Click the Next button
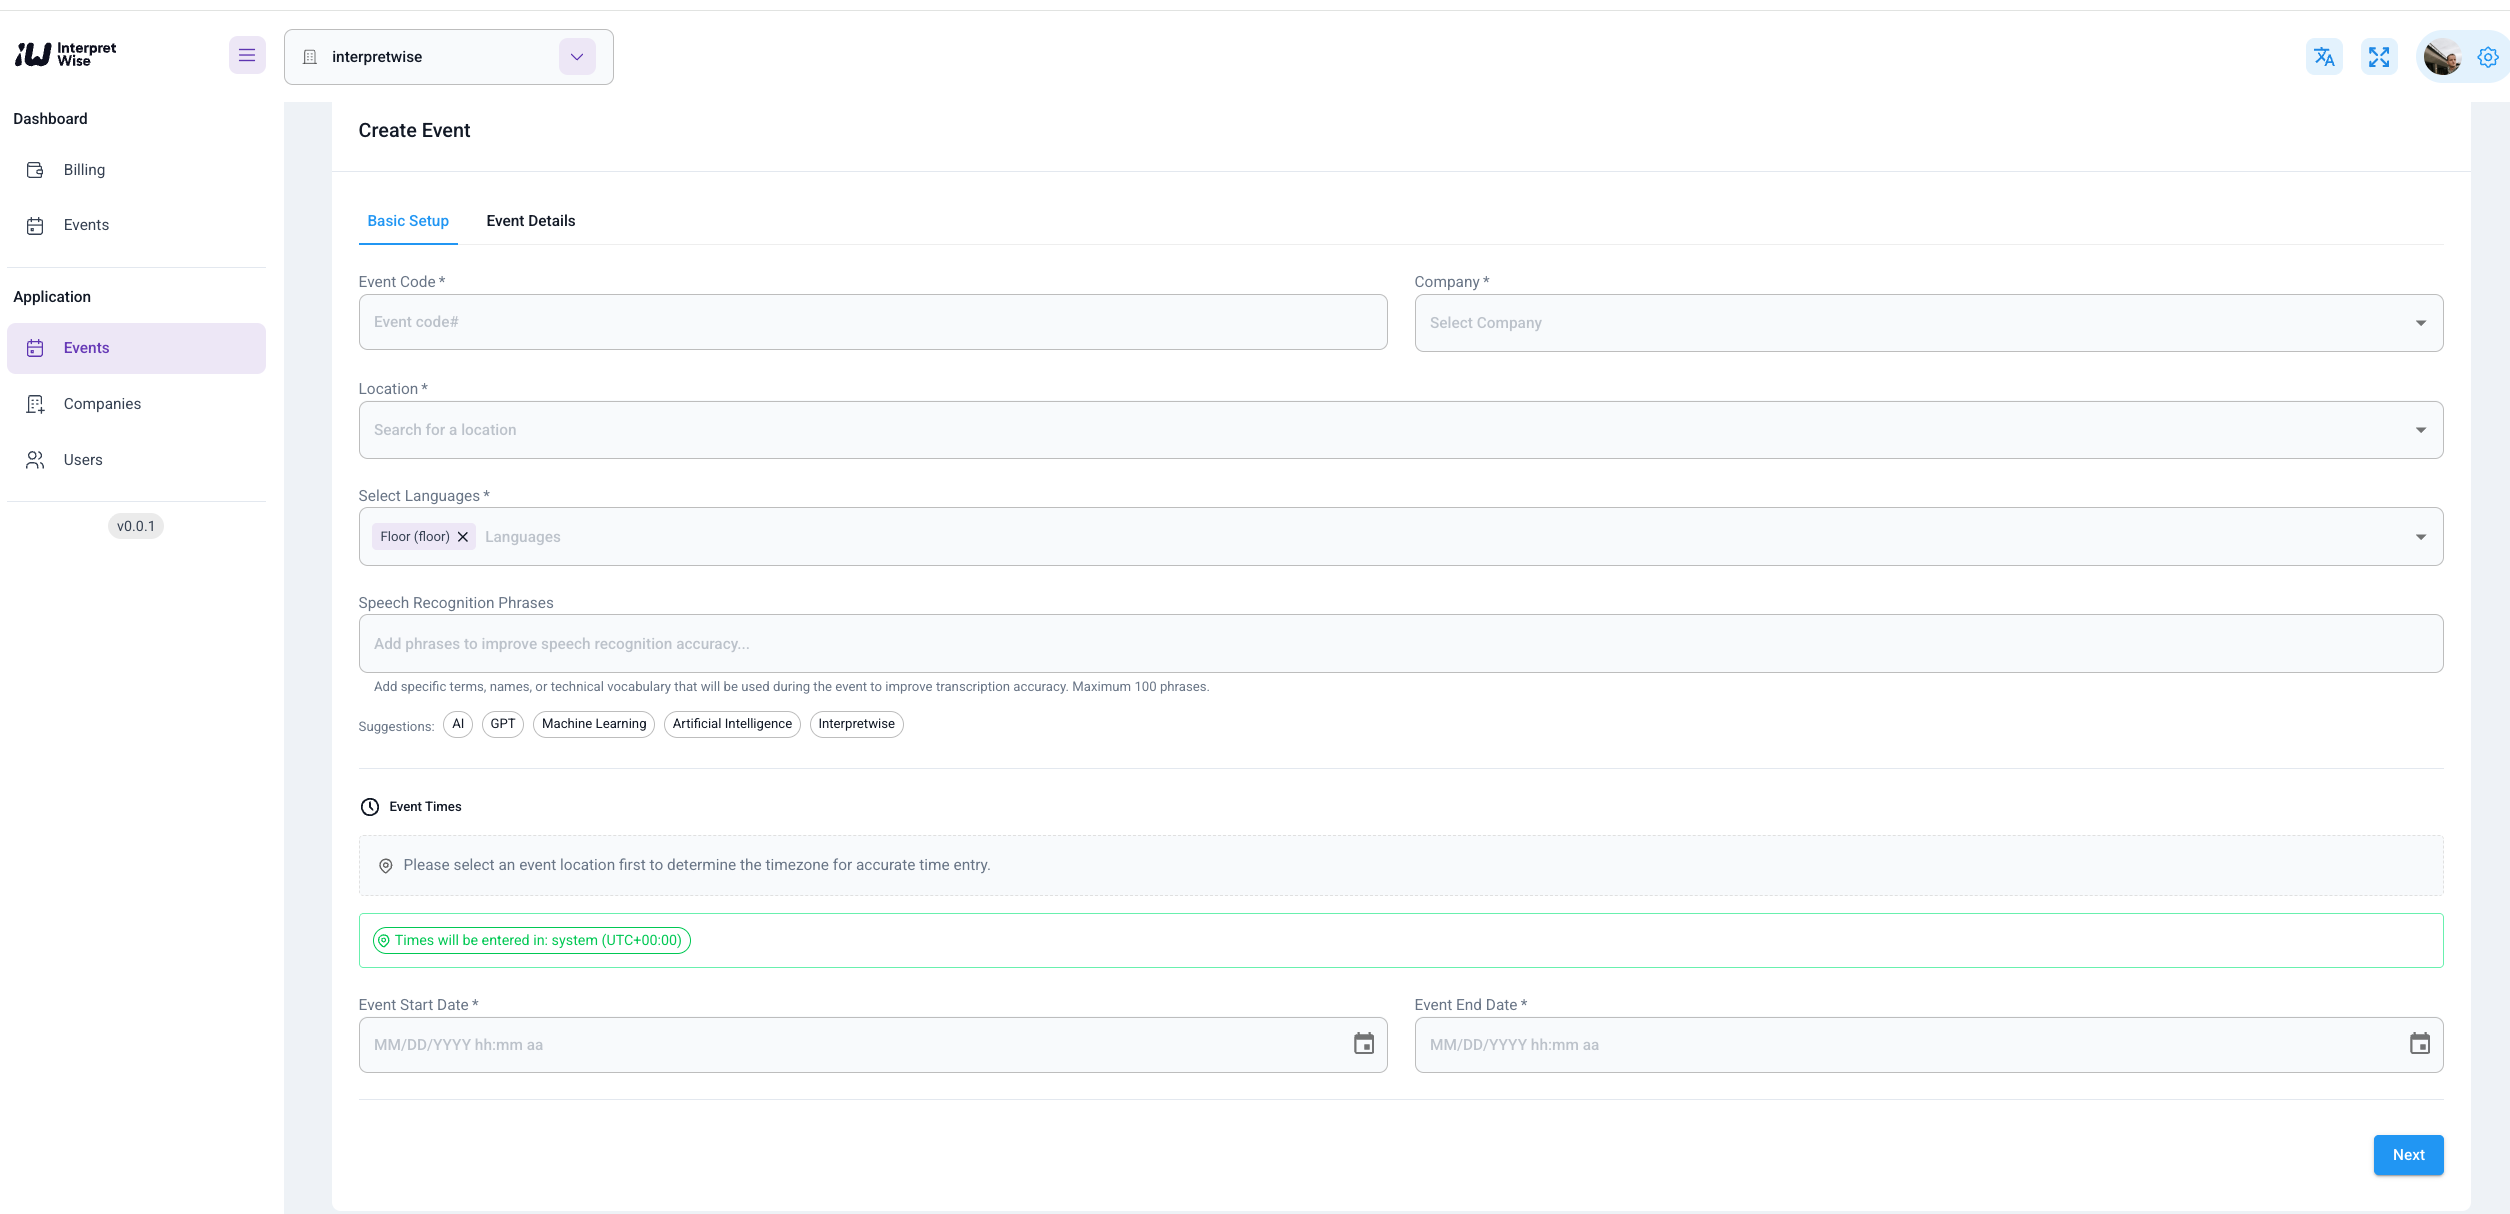This screenshot has height=1214, width=2510. click(2408, 1155)
